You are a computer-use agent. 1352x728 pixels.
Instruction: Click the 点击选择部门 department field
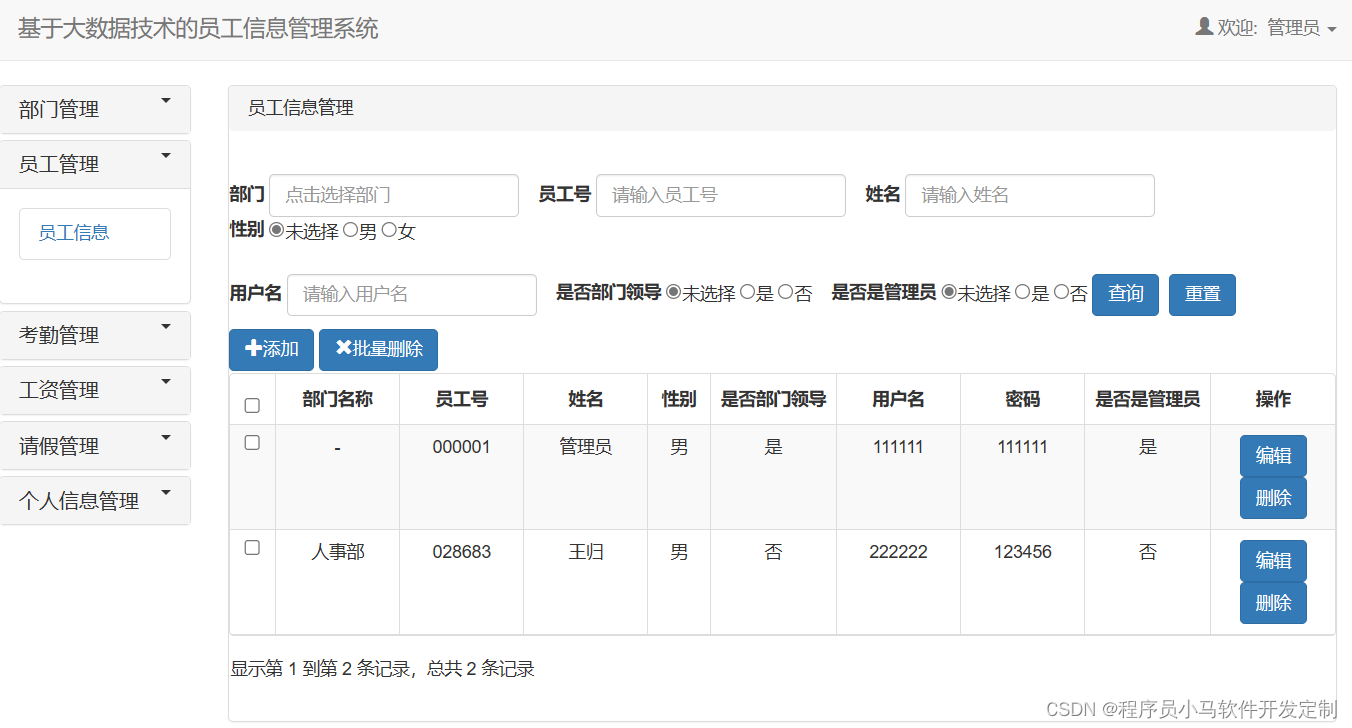394,195
